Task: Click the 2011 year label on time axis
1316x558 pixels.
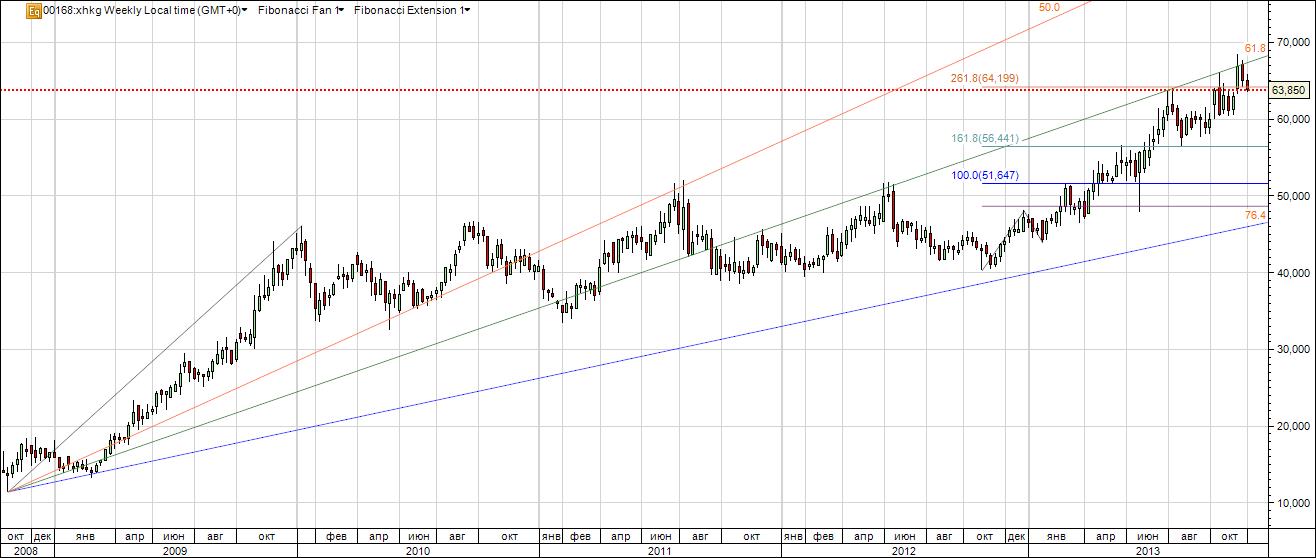Action: tap(660, 550)
